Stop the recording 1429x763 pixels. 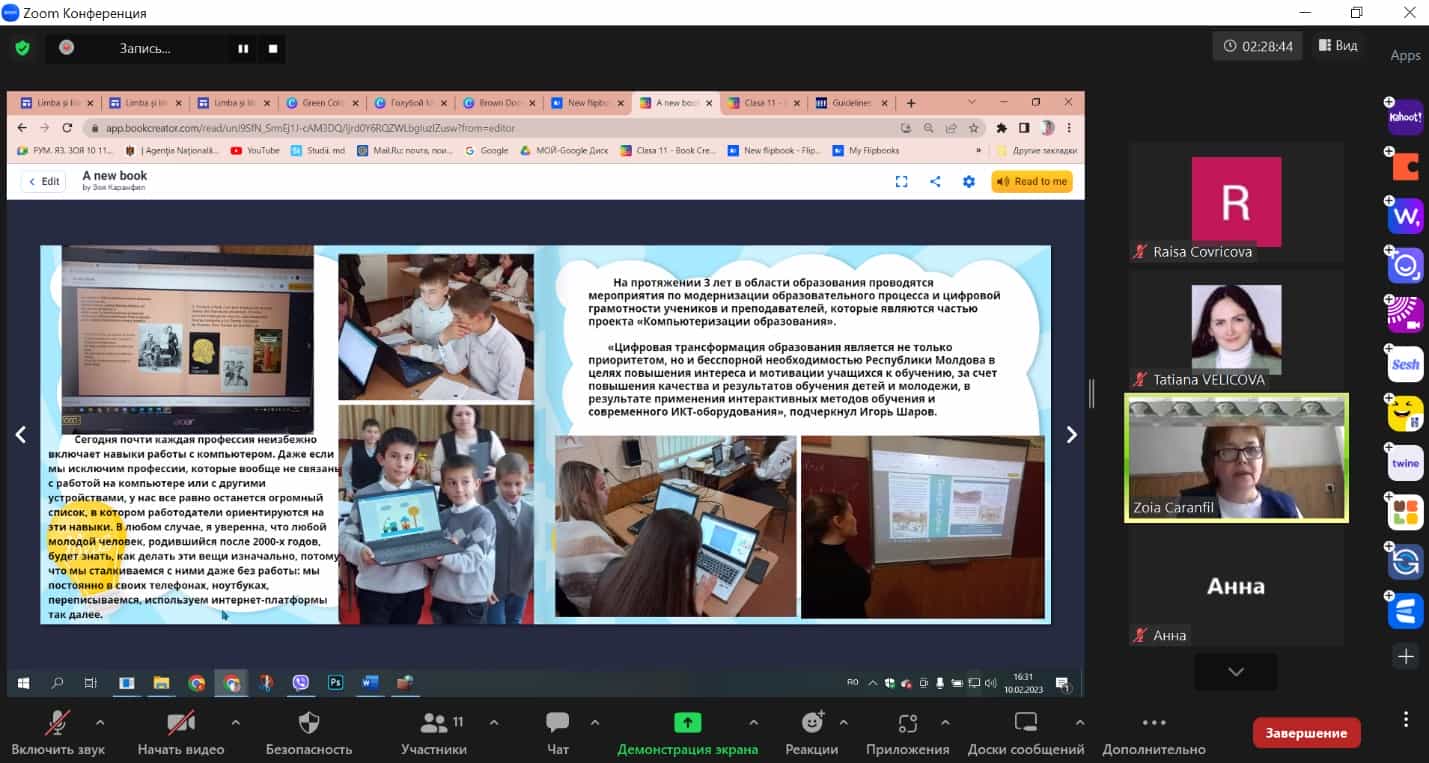click(273, 48)
